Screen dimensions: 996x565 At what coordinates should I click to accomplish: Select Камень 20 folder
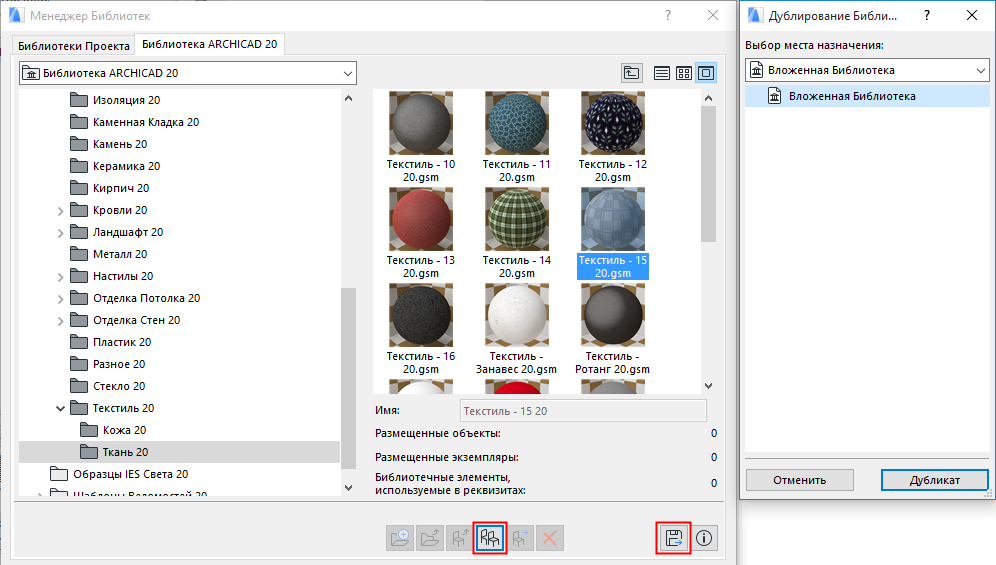click(x=109, y=144)
